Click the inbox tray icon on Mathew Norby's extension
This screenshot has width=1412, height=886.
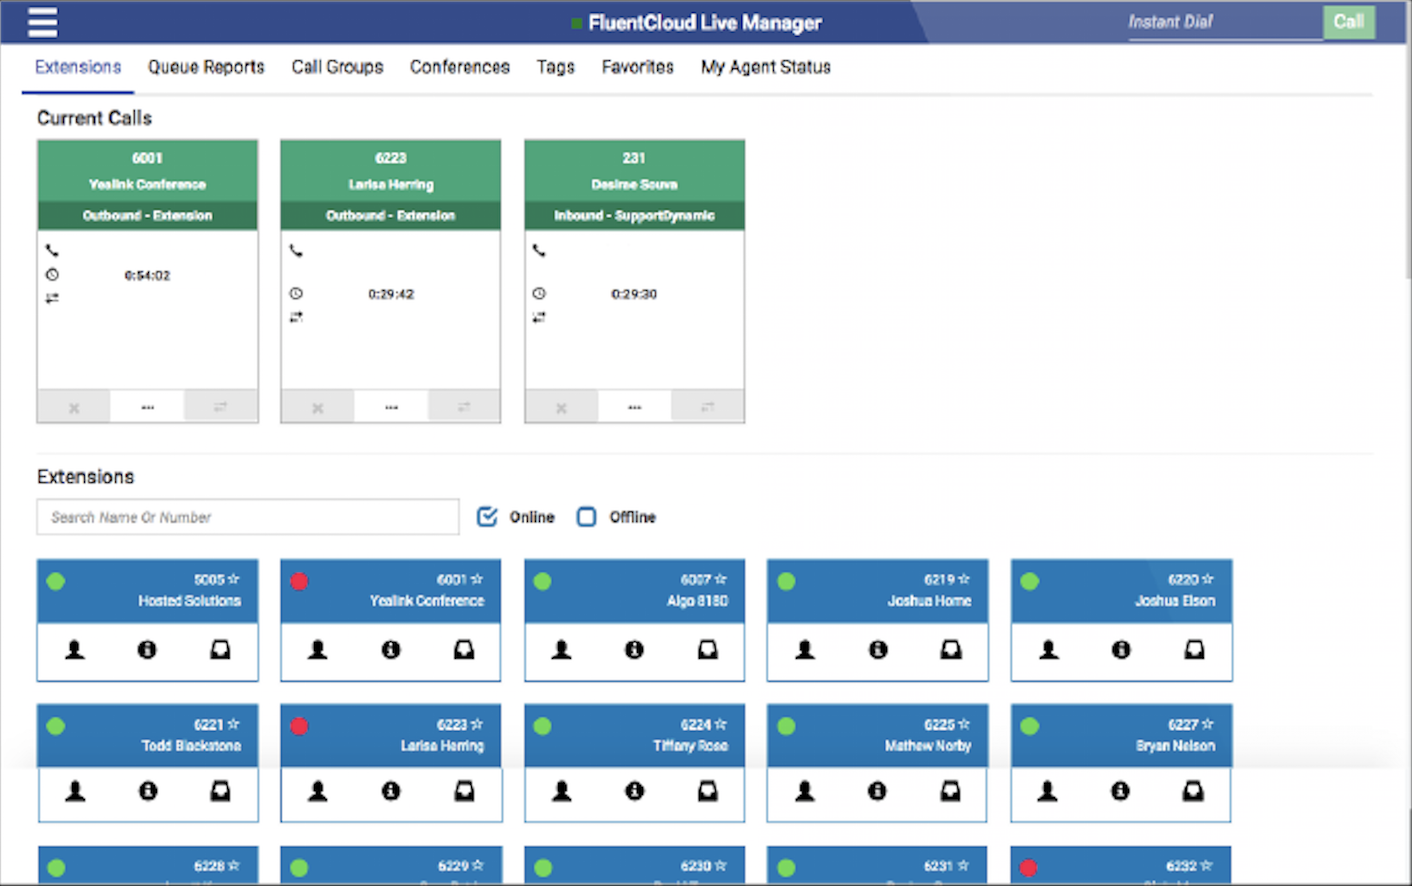tap(950, 791)
